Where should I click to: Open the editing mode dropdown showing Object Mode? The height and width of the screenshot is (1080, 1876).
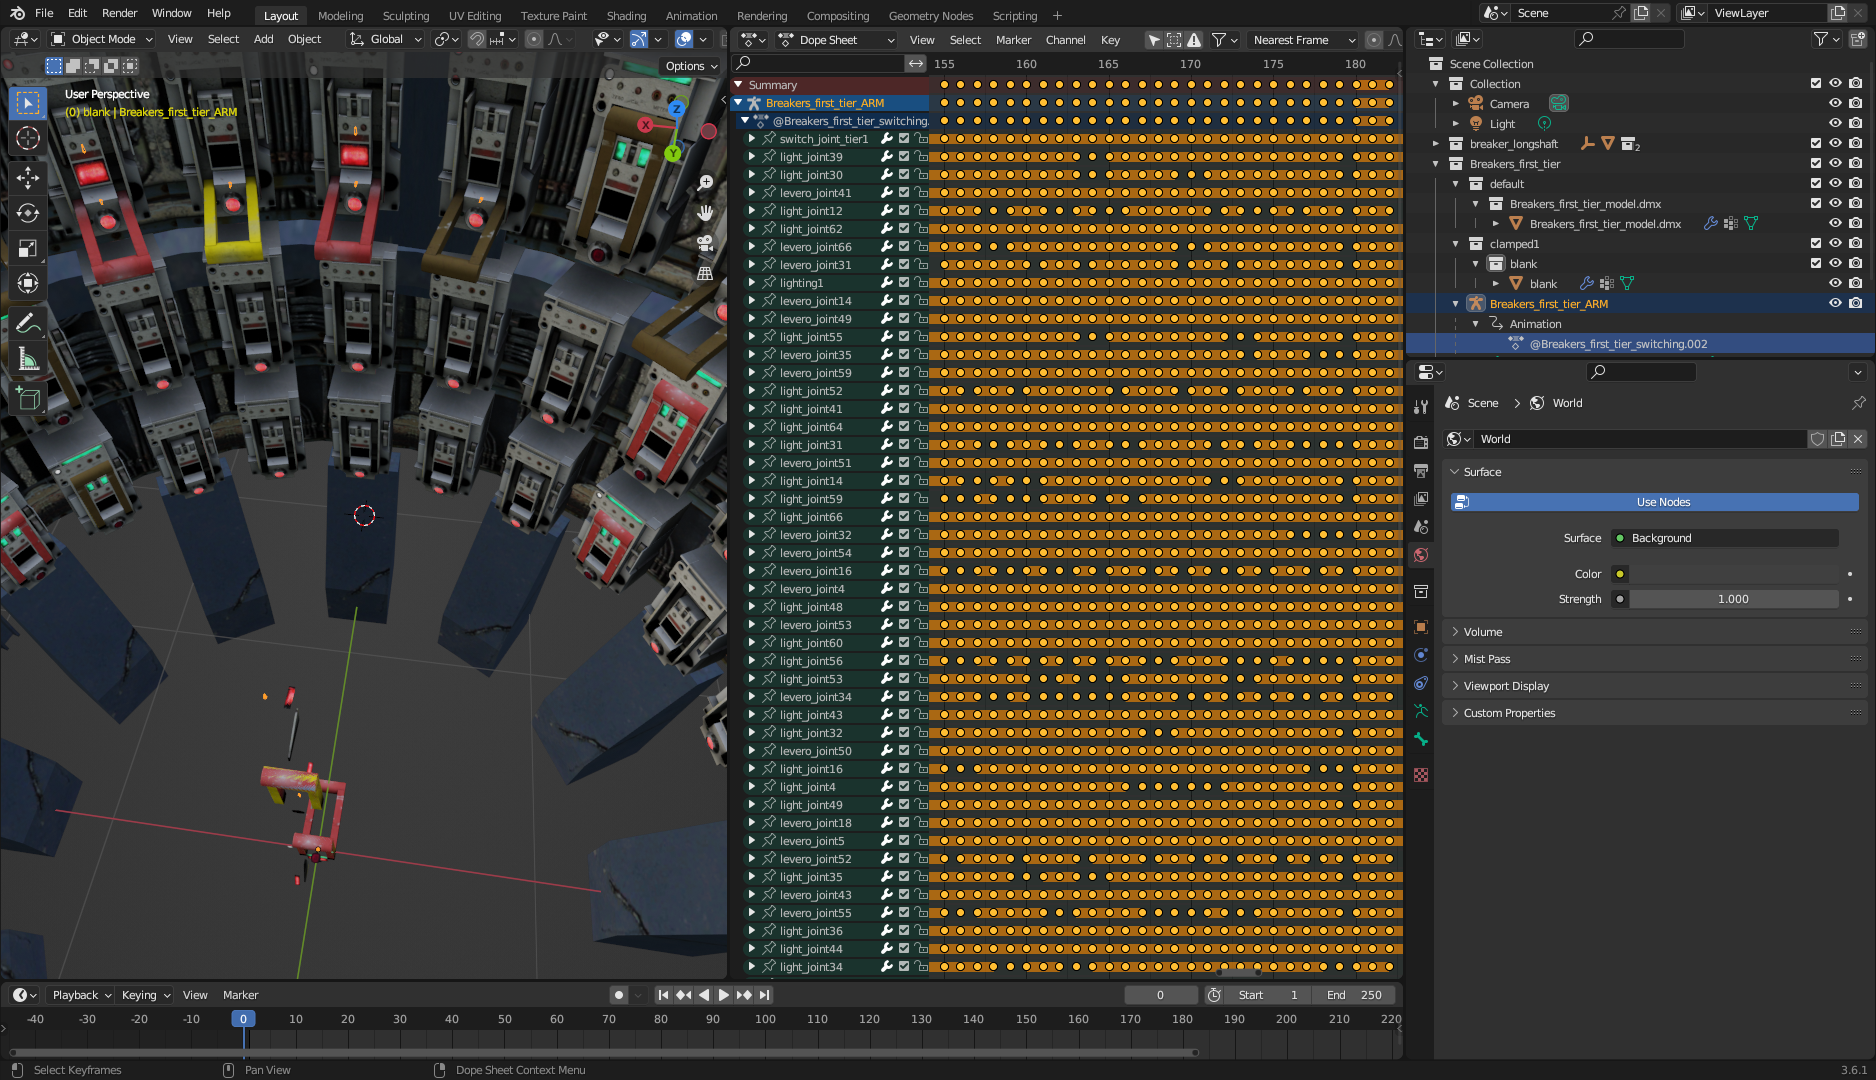coord(100,39)
